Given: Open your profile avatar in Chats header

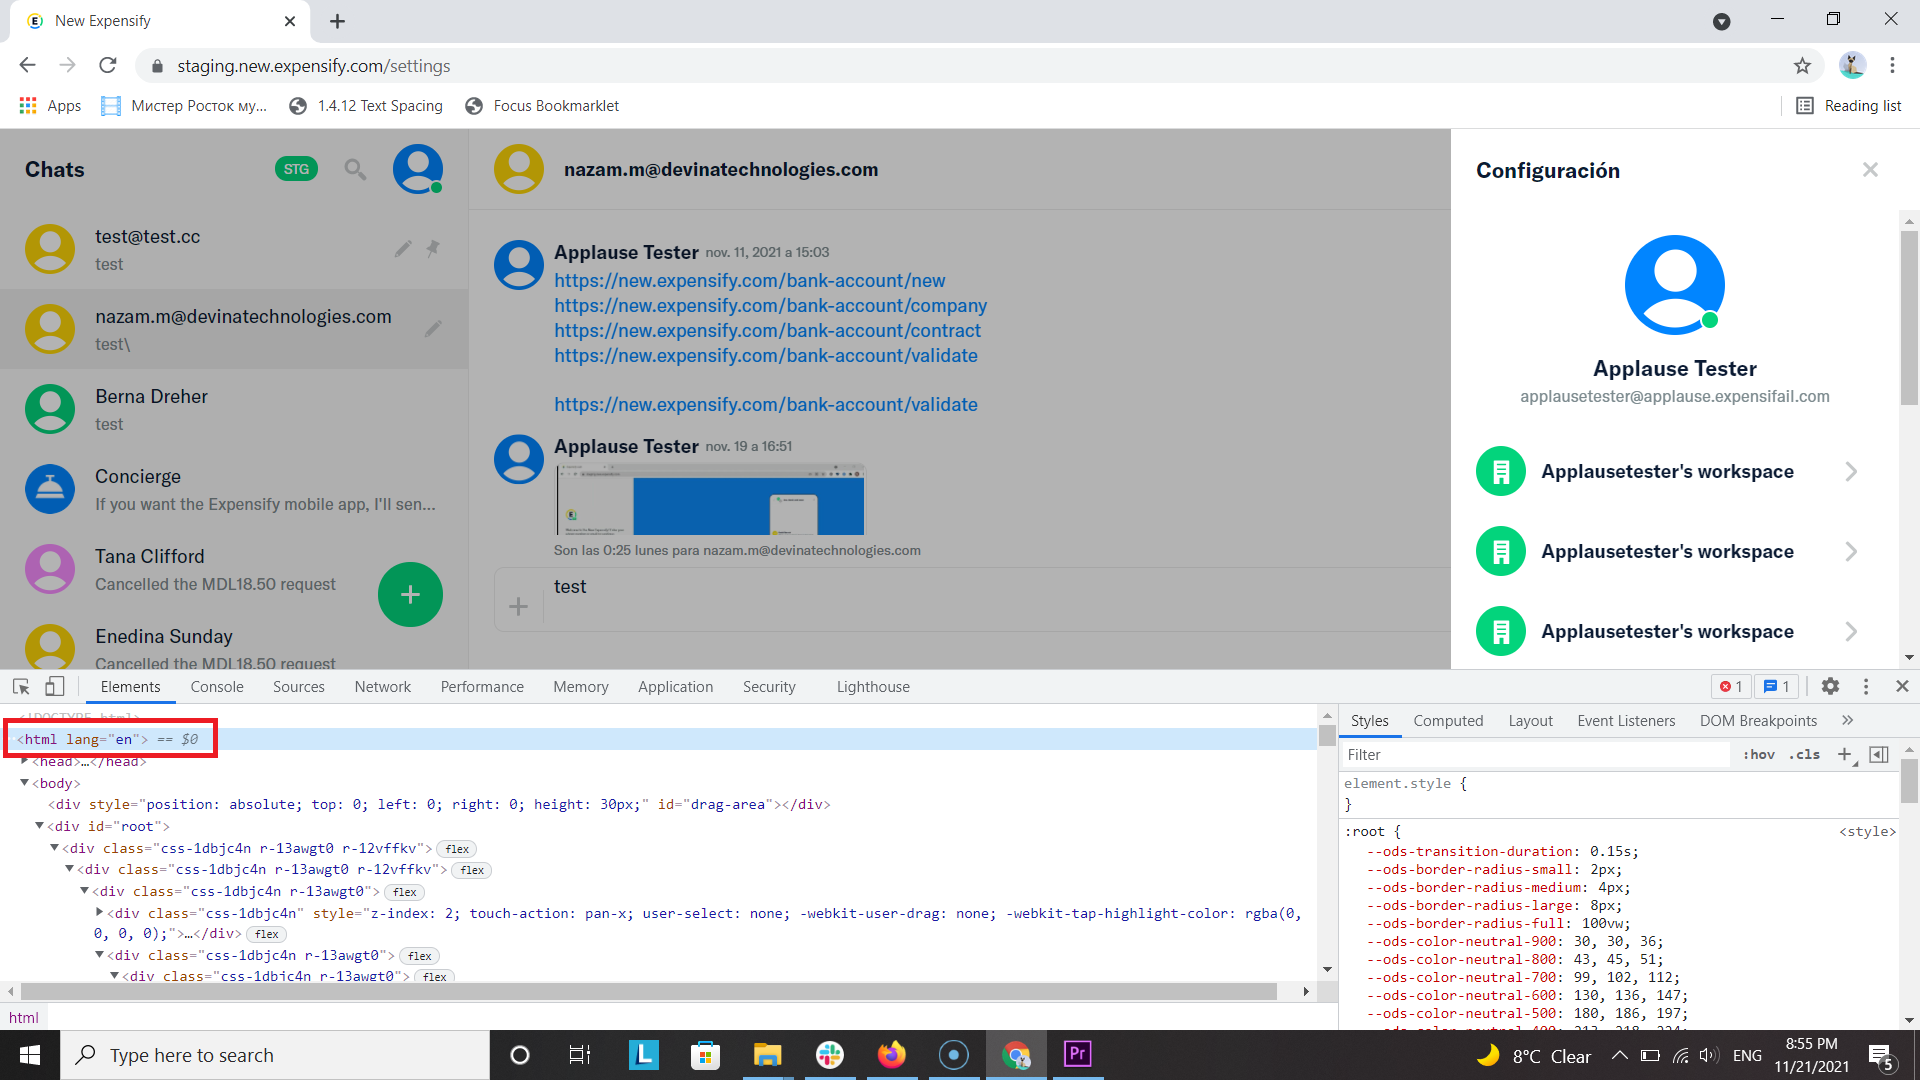Looking at the screenshot, I should [418, 169].
